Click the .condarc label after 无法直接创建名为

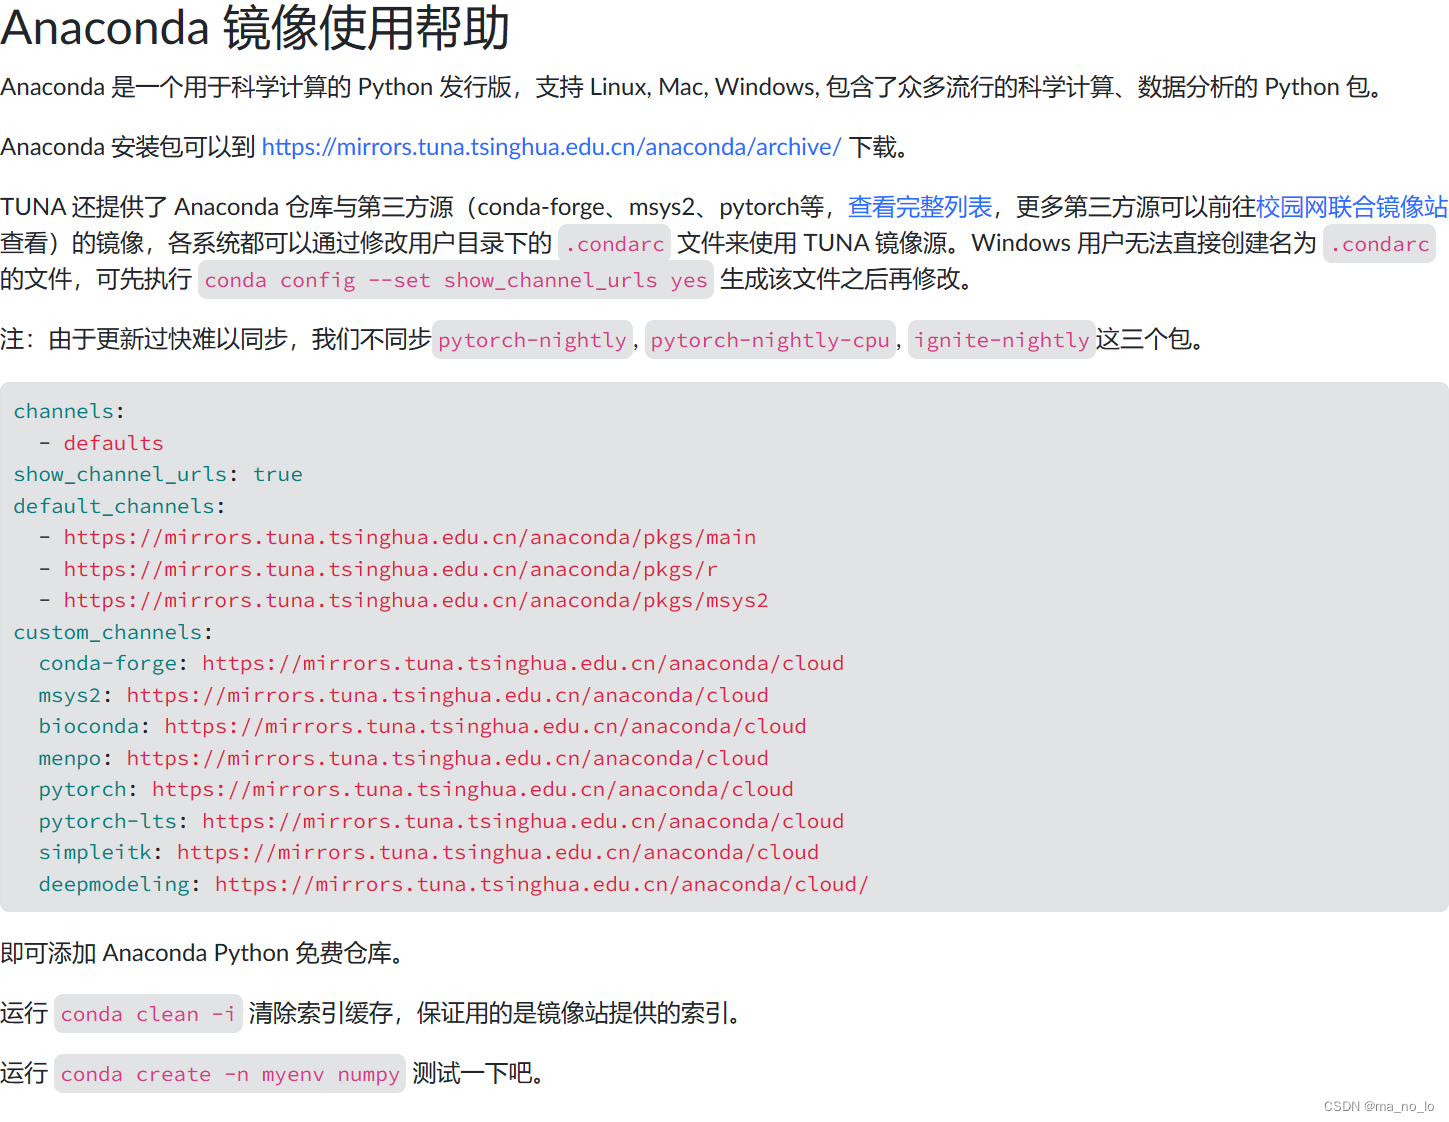[x=1379, y=244]
